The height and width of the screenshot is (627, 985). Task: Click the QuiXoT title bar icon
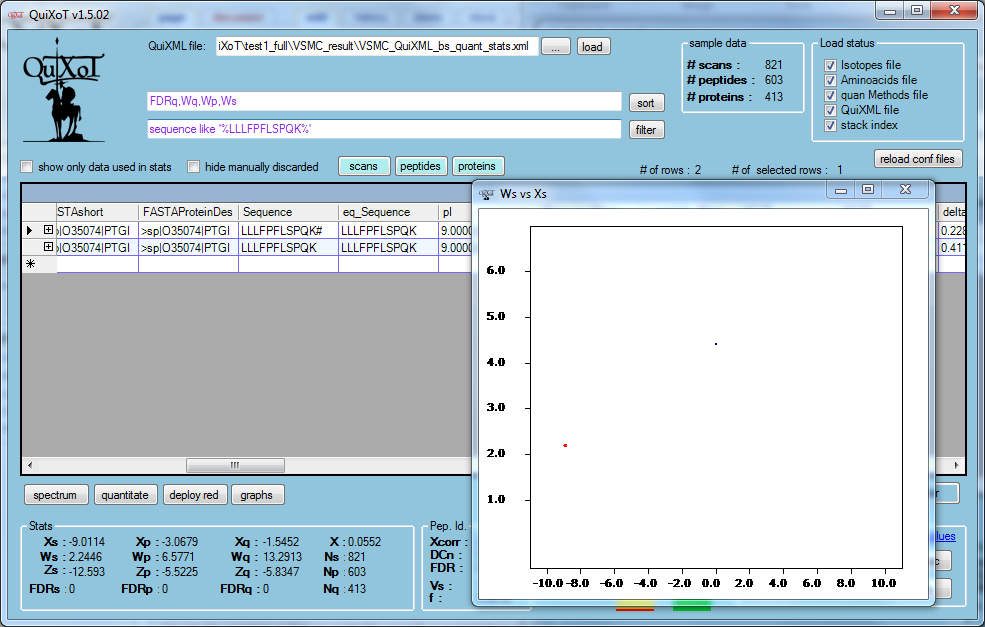pos(15,13)
